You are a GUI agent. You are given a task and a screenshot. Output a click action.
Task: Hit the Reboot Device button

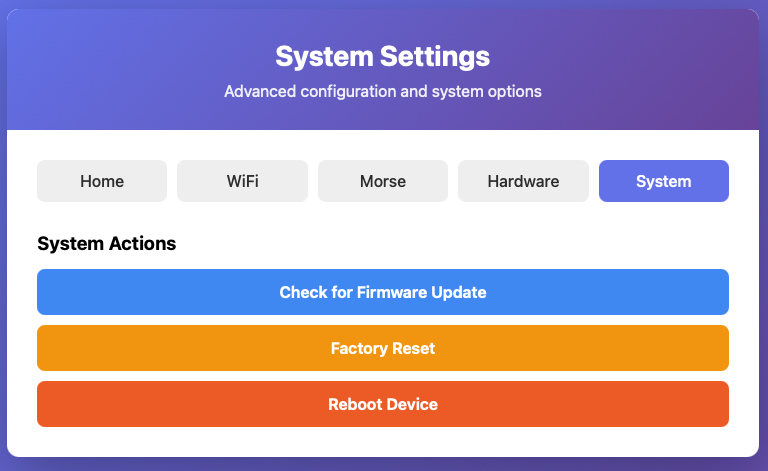tap(383, 404)
